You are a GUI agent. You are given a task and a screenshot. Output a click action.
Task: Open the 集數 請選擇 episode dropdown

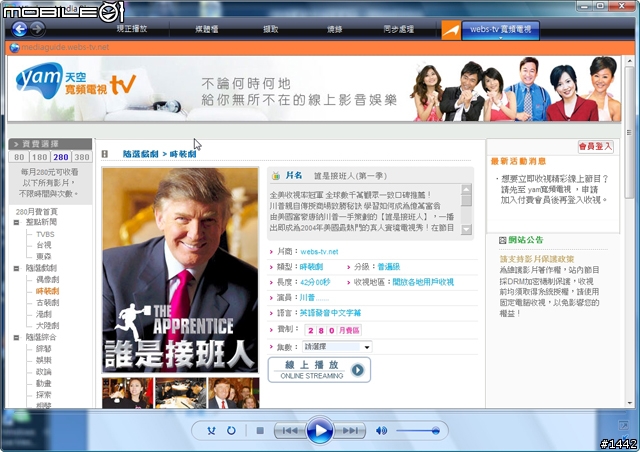click(337, 347)
